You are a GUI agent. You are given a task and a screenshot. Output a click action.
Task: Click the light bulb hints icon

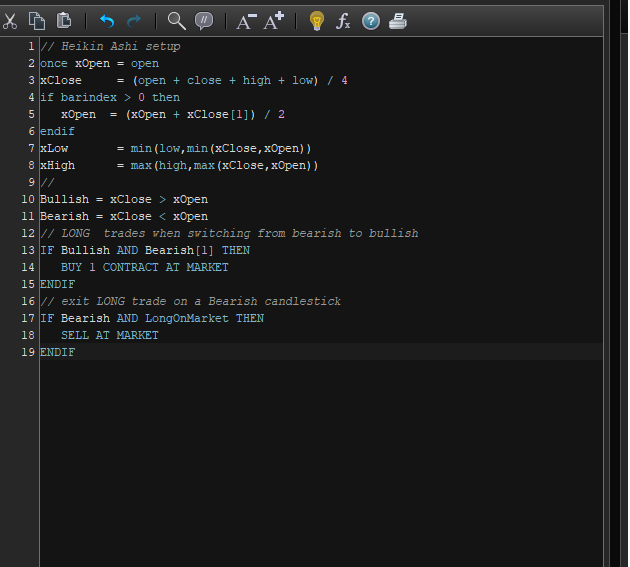(x=317, y=21)
